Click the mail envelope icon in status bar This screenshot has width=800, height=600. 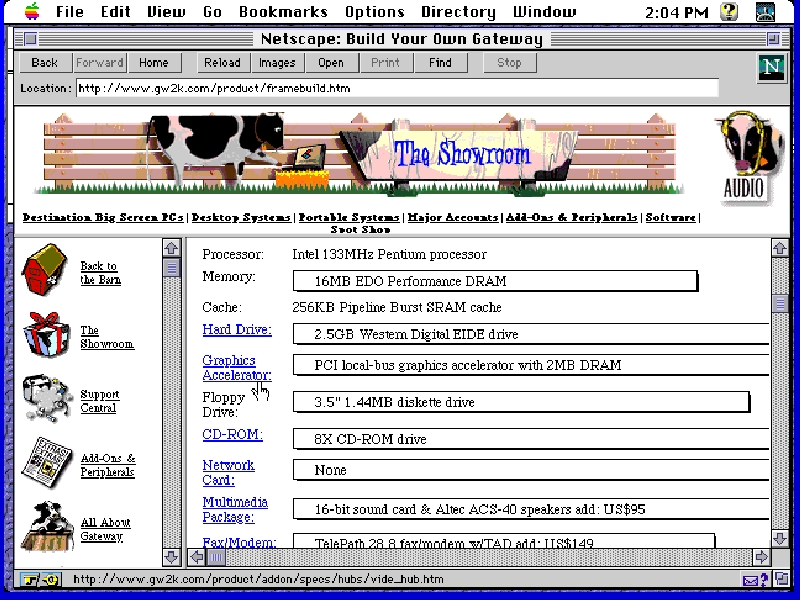[x=751, y=580]
